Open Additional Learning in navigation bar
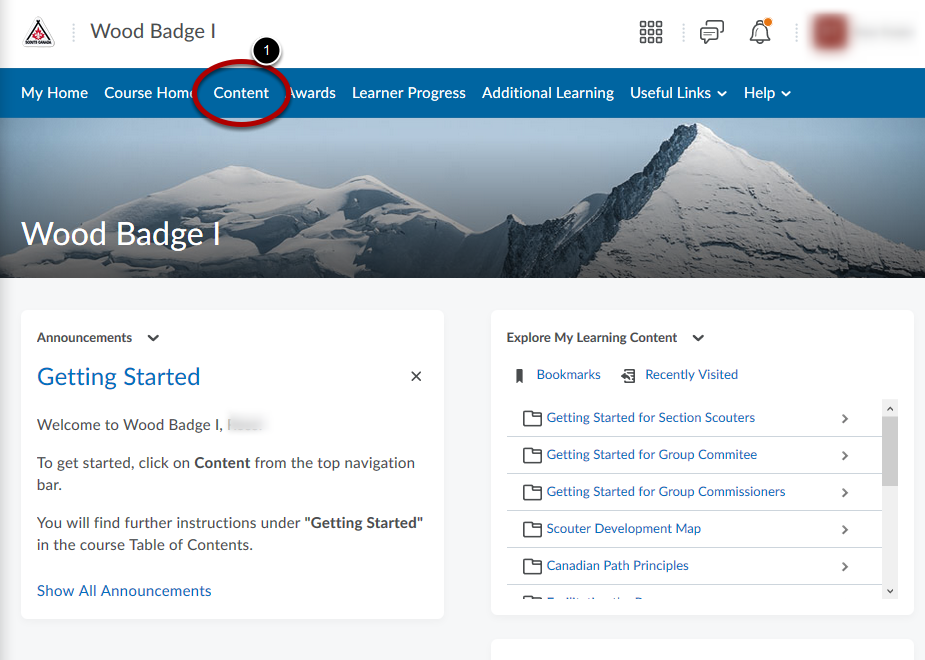The height and width of the screenshot is (660, 925). click(x=548, y=93)
